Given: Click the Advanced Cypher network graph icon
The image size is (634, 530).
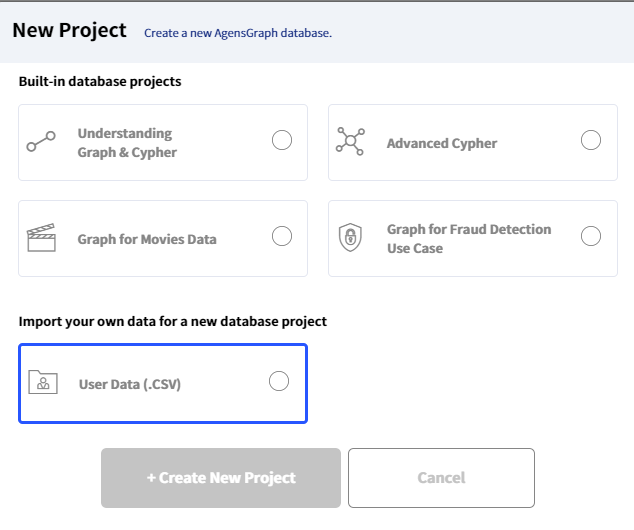Looking at the screenshot, I should pyautogui.click(x=350, y=142).
